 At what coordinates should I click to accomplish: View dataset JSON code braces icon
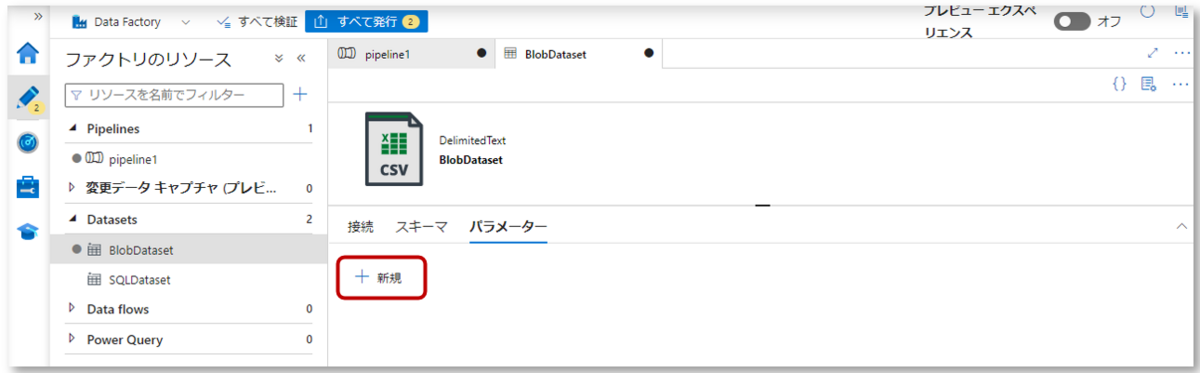click(1119, 83)
